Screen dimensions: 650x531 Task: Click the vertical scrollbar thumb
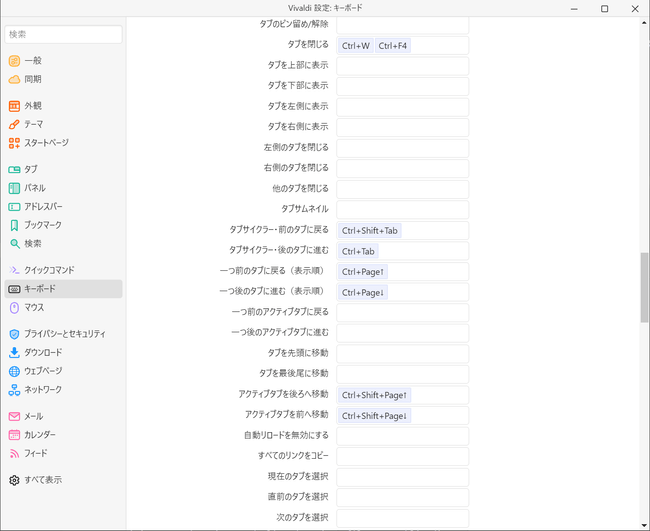(644, 287)
